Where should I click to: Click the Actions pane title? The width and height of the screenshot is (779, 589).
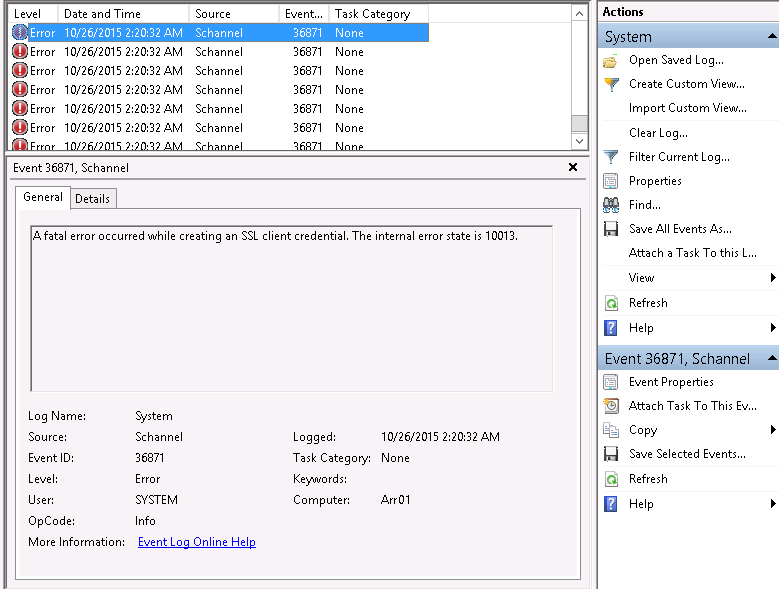623,12
